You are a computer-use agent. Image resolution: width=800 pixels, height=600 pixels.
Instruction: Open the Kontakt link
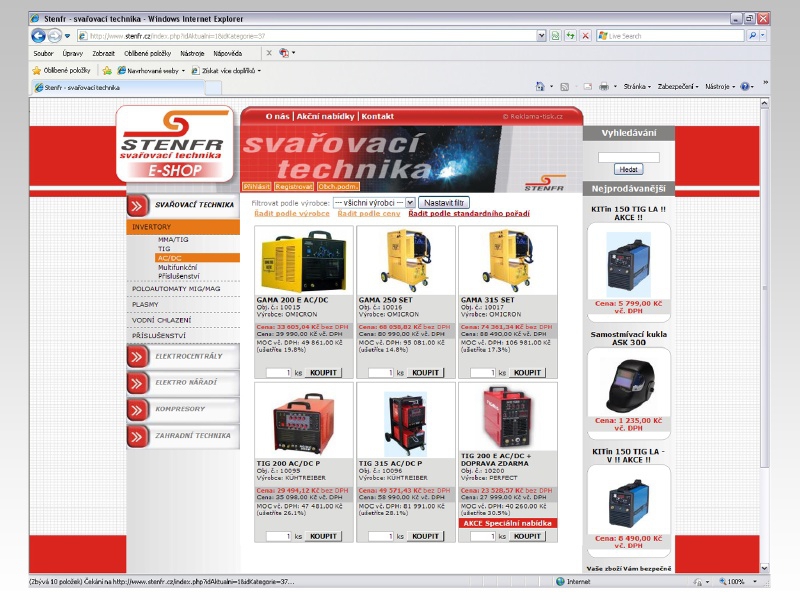(x=378, y=116)
